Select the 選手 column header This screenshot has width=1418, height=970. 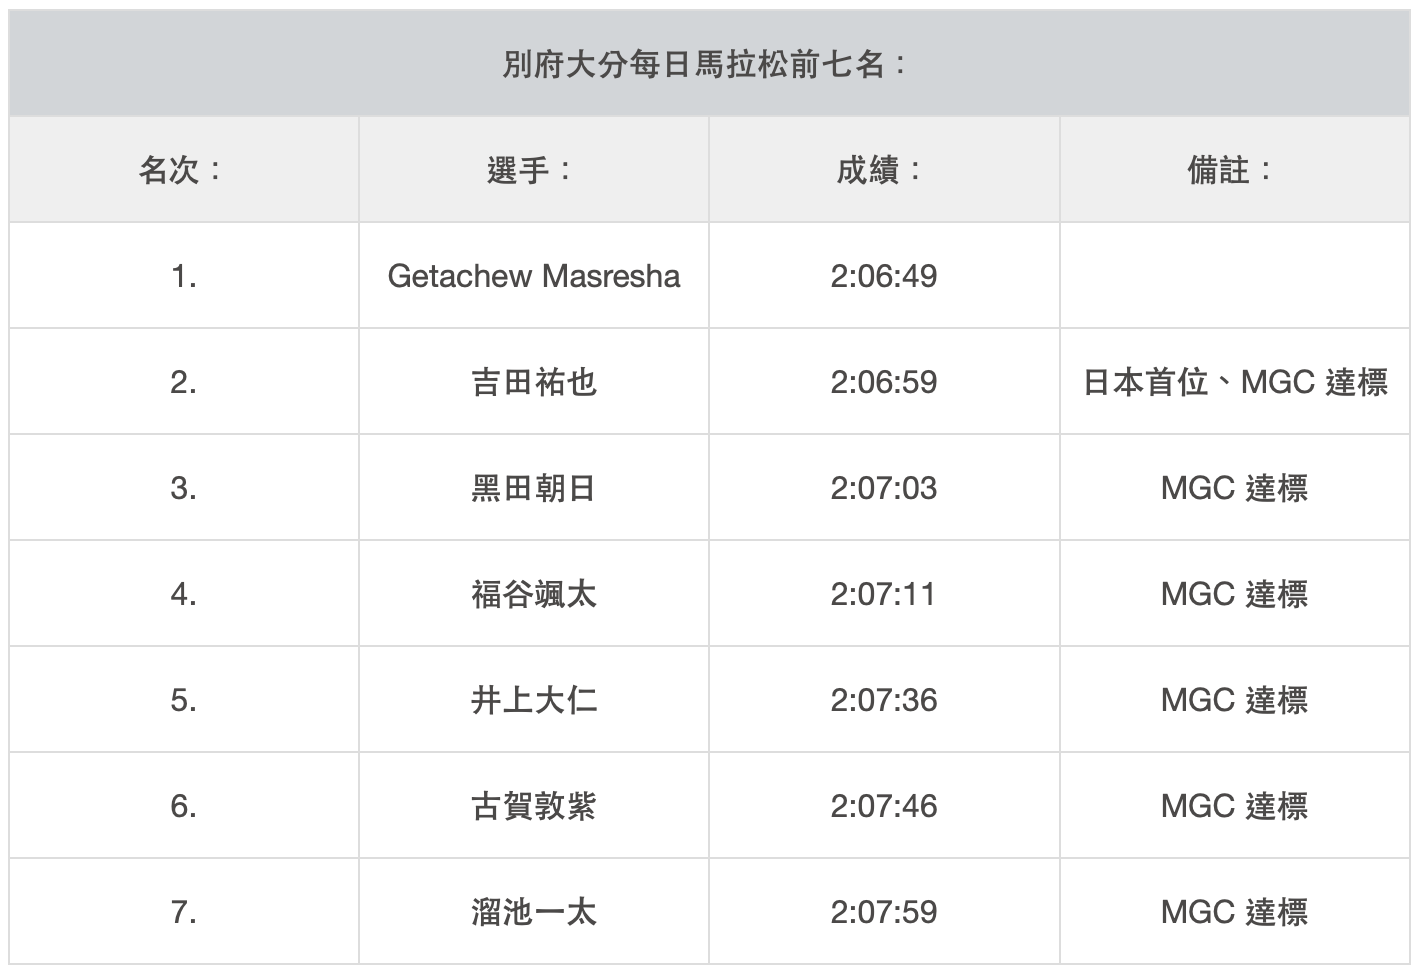click(x=532, y=170)
